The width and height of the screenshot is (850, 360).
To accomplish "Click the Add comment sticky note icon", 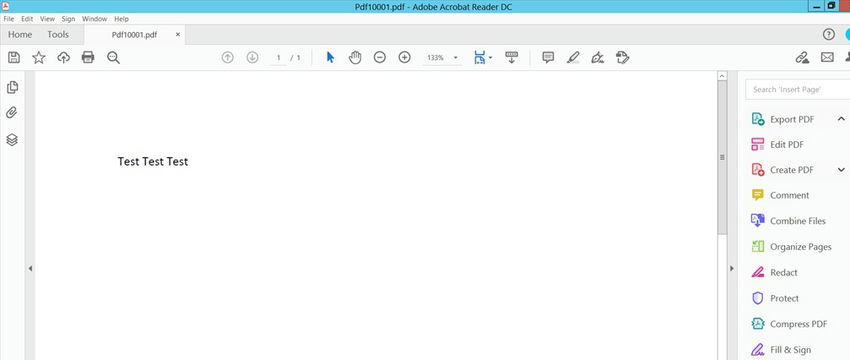I will click(548, 57).
